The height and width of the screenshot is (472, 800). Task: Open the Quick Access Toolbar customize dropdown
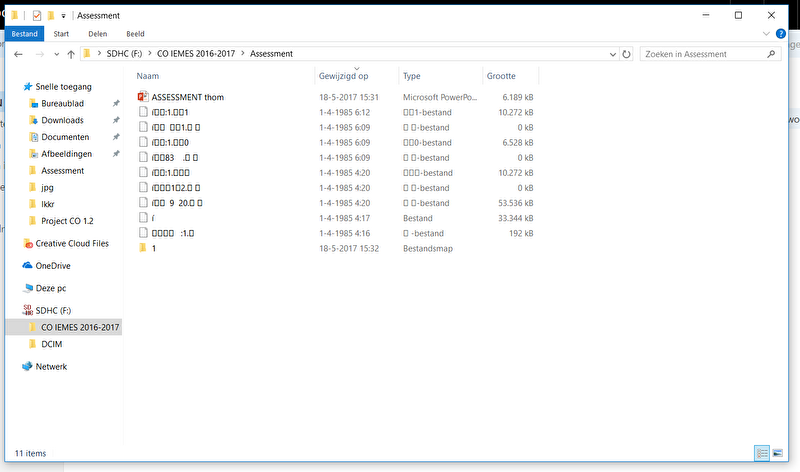(x=64, y=16)
